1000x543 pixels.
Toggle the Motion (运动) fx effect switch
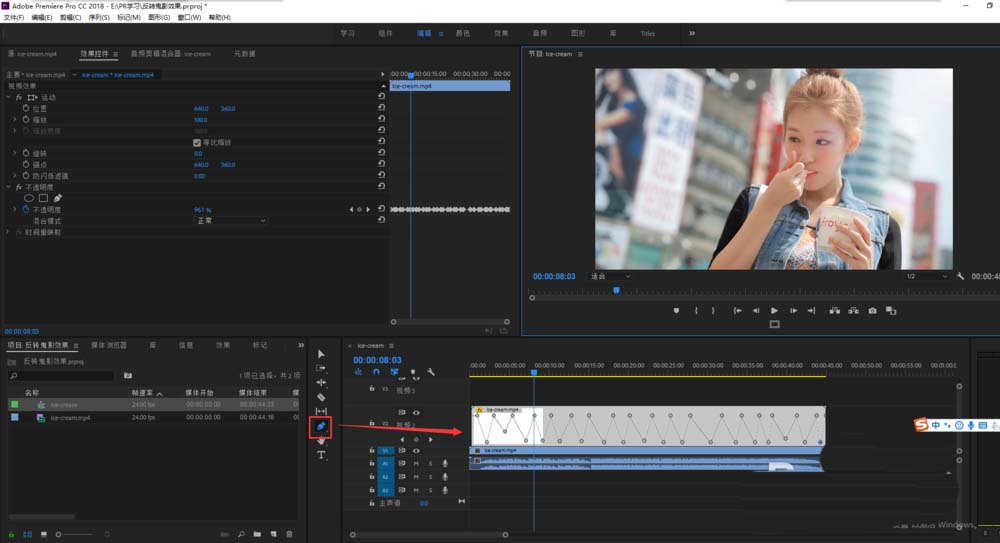coord(18,97)
